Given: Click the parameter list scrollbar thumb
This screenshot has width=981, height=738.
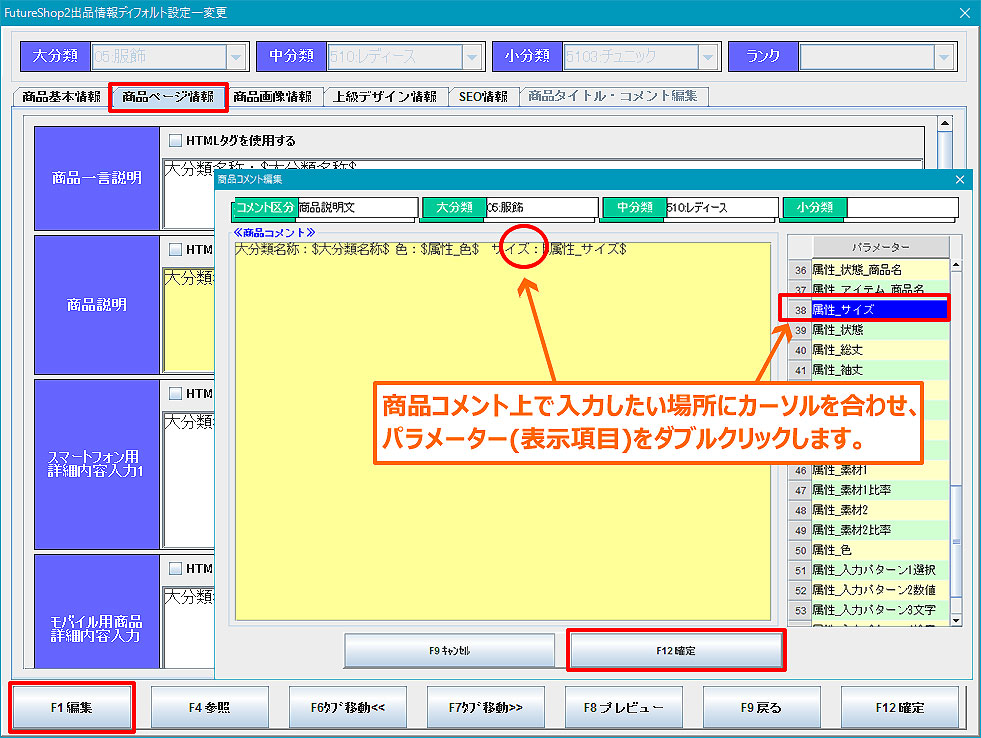Looking at the screenshot, I should pos(955,540).
